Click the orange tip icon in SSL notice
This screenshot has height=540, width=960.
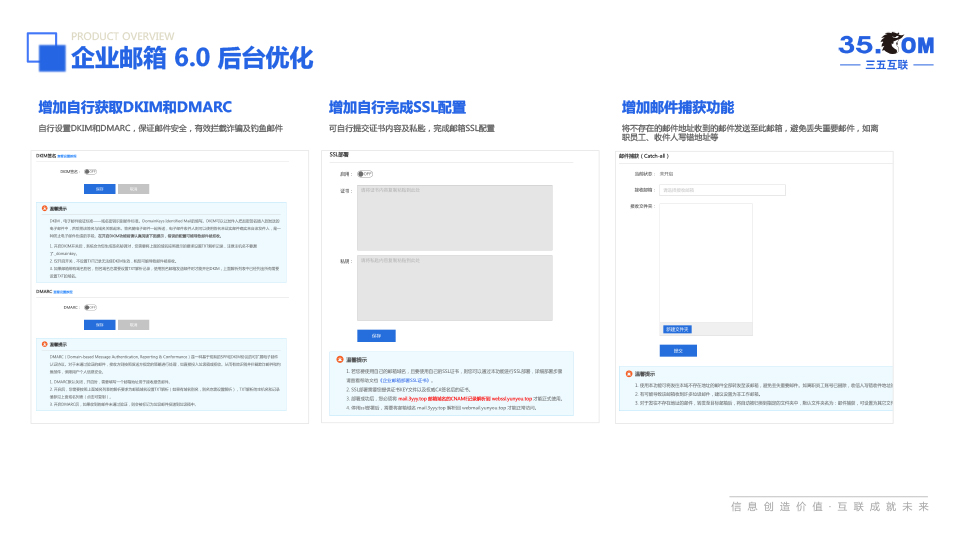pyautogui.click(x=340, y=359)
